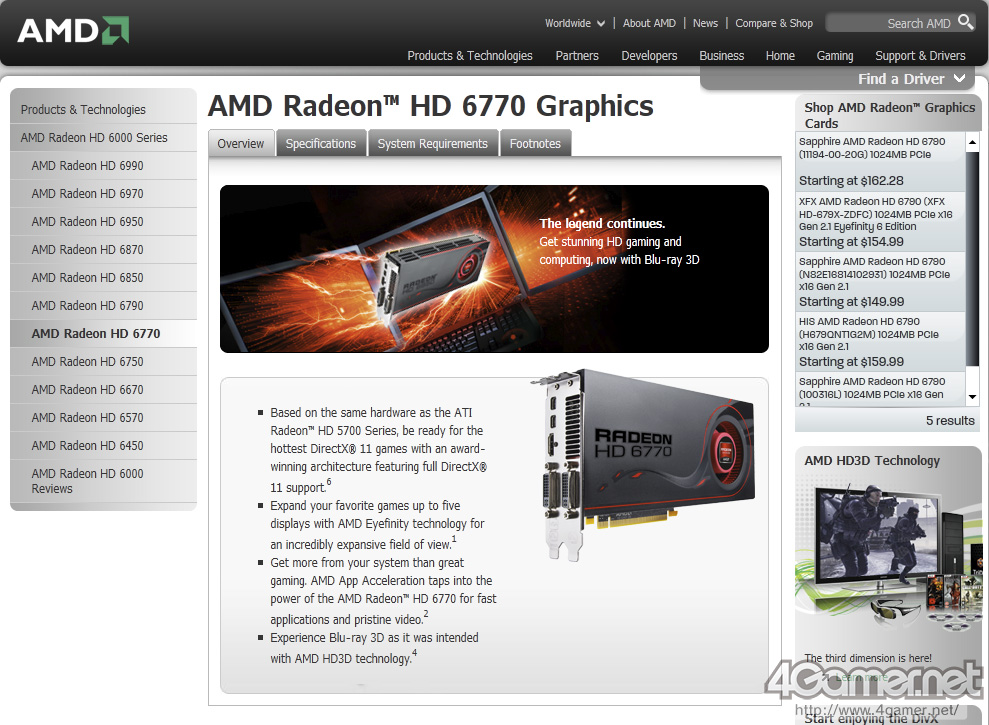Open Products & Technologies menu
The height and width of the screenshot is (725, 989).
(x=469, y=56)
